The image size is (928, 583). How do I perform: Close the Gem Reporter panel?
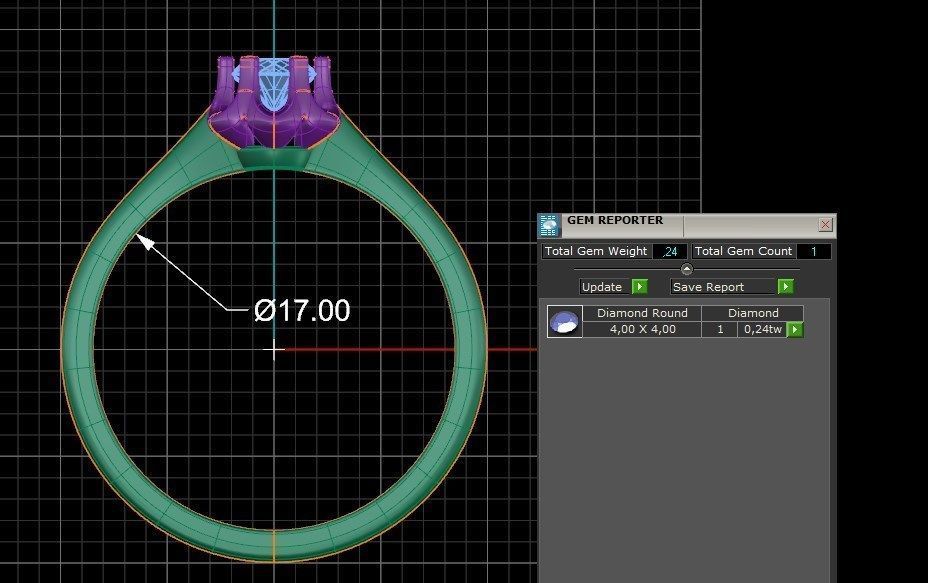[825, 224]
